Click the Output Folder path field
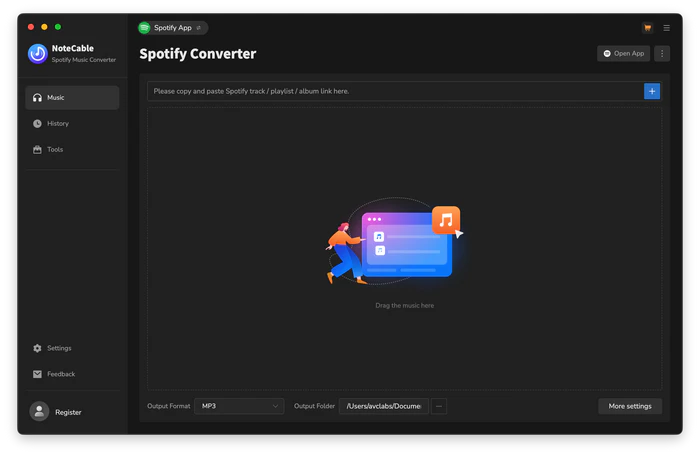The image size is (700, 456). coord(384,406)
